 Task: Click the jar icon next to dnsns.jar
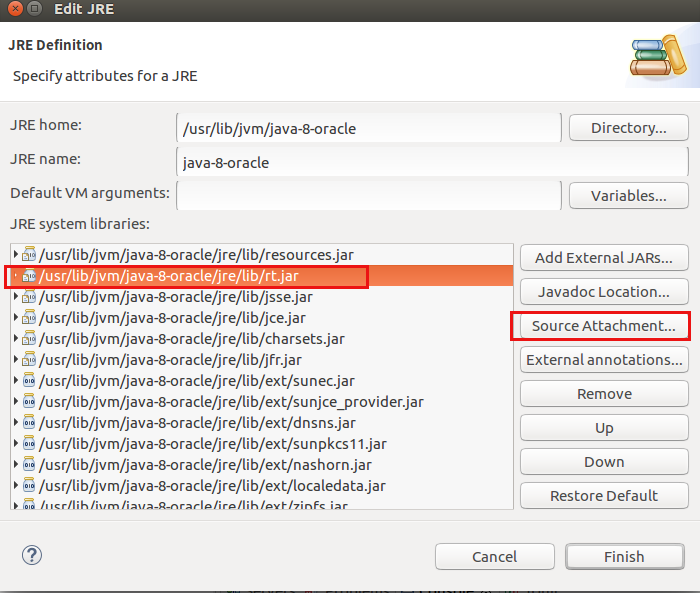(x=29, y=422)
